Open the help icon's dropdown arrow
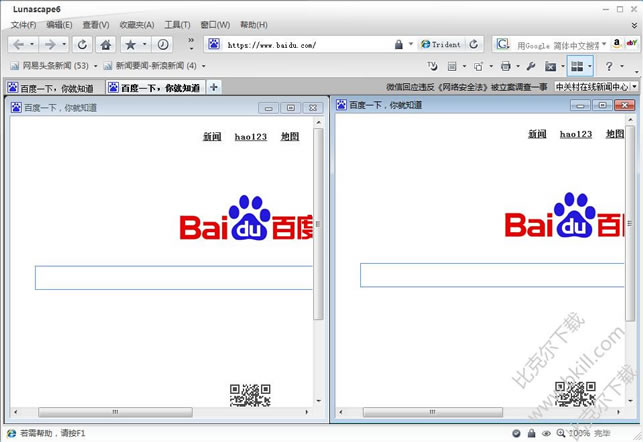Viewport: 643px width, 442px height. pos(622,66)
